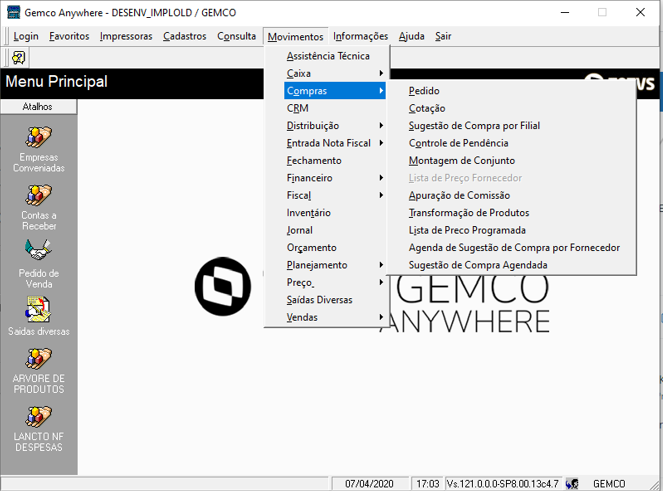The height and width of the screenshot is (491, 663).
Task: Select Inventário menu entry
Action: [335, 213]
